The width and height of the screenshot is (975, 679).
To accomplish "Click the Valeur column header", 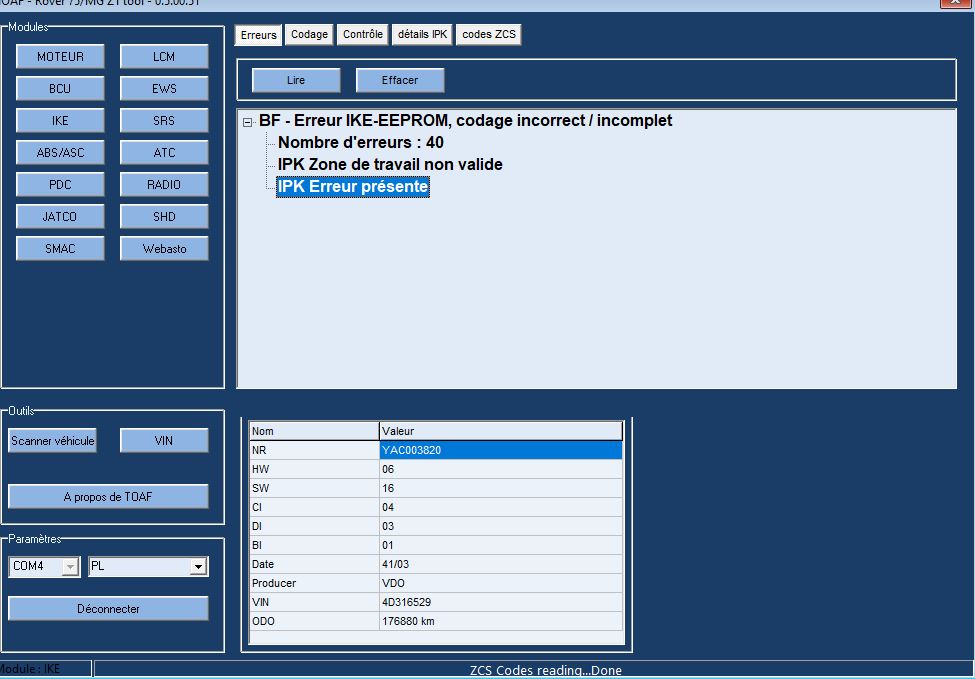I will coord(500,431).
